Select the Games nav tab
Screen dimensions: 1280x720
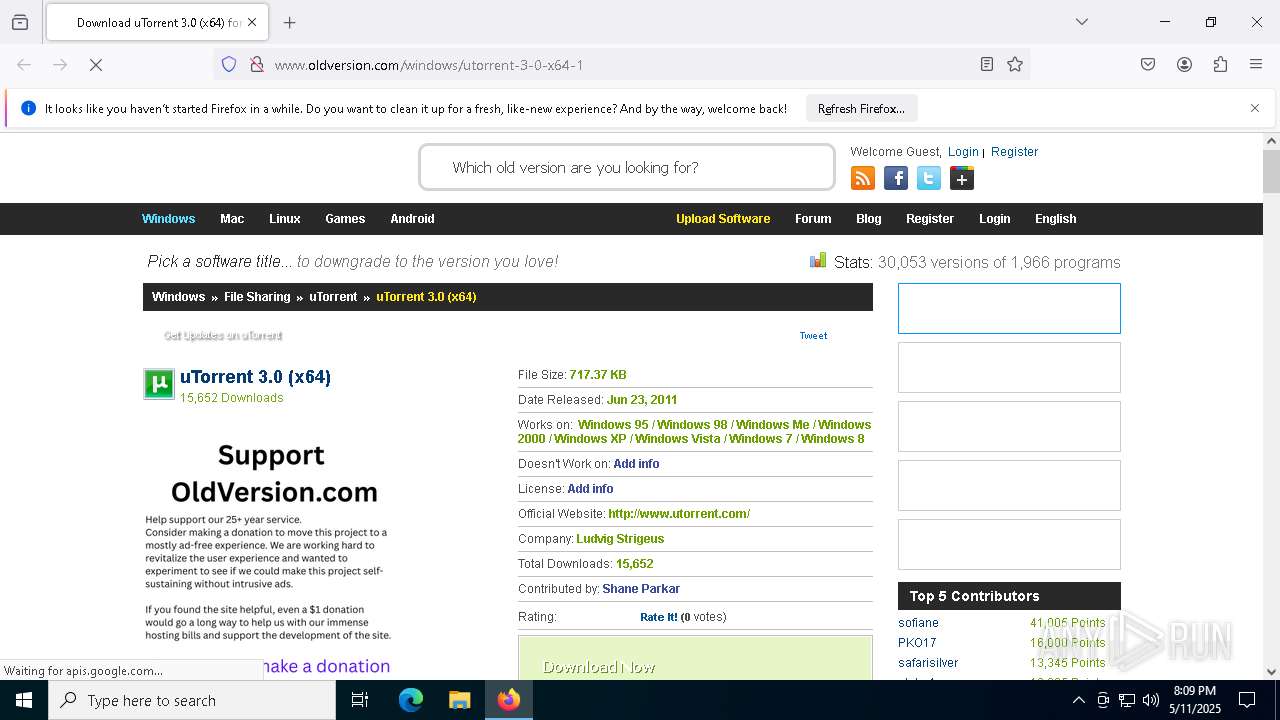click(x=345, y=219)
